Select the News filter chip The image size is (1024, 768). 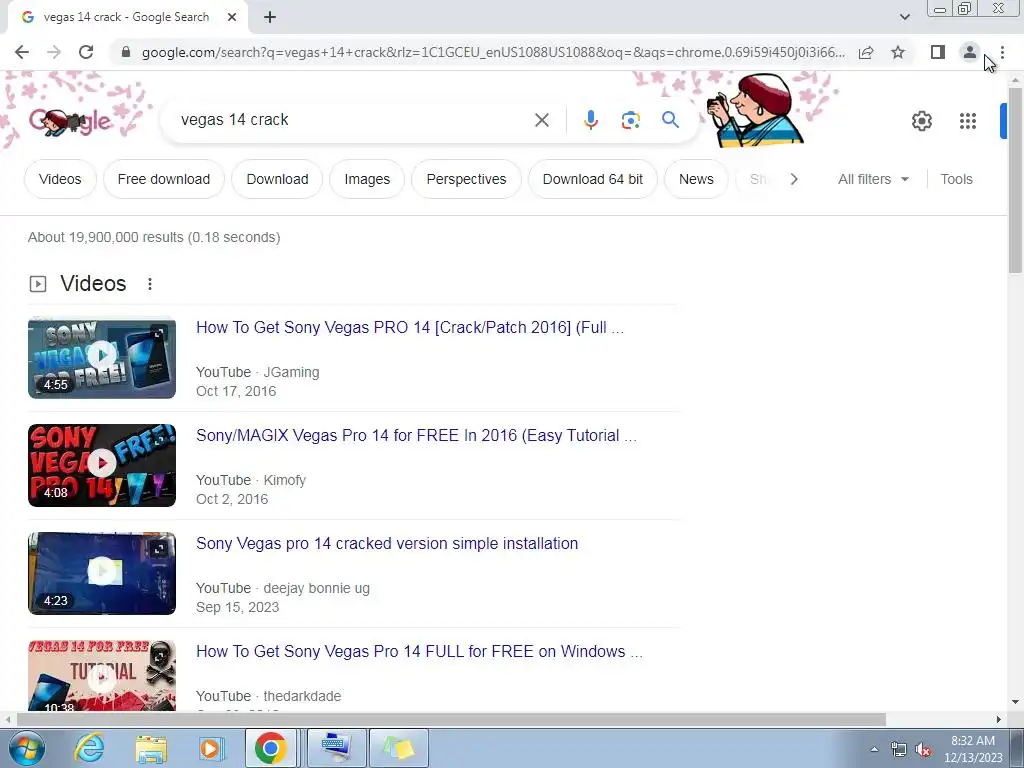(x=696, y=179)
